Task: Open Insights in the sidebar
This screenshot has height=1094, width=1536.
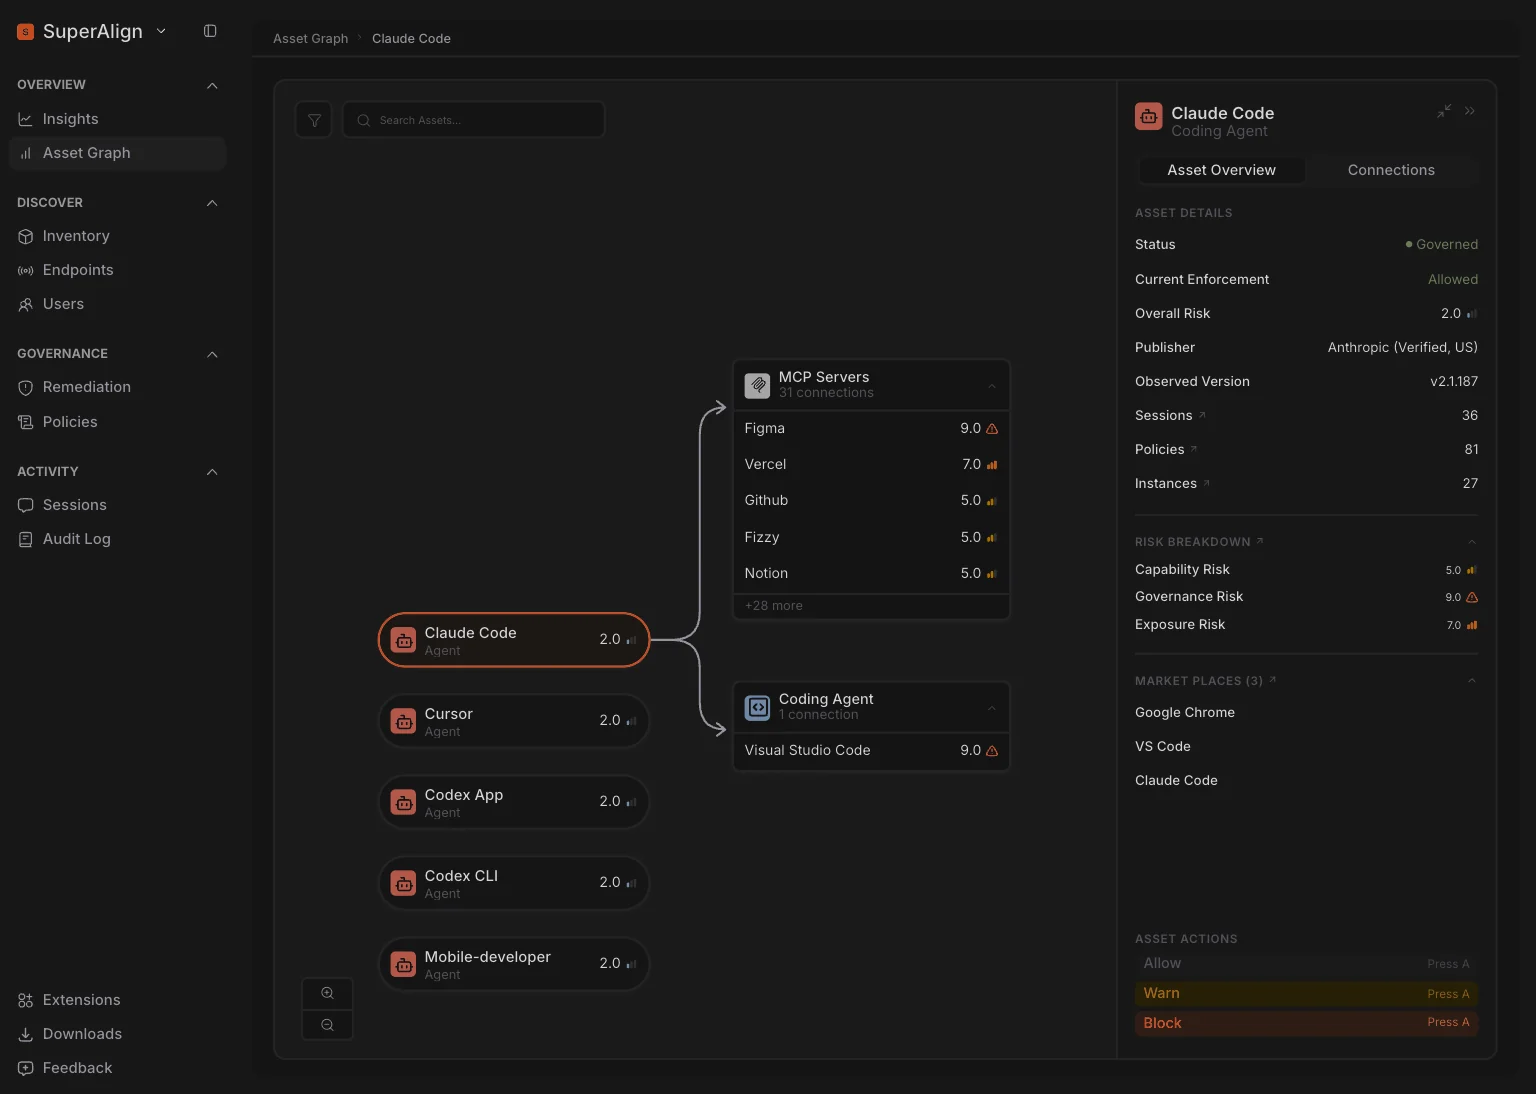Action: point(118,119)
